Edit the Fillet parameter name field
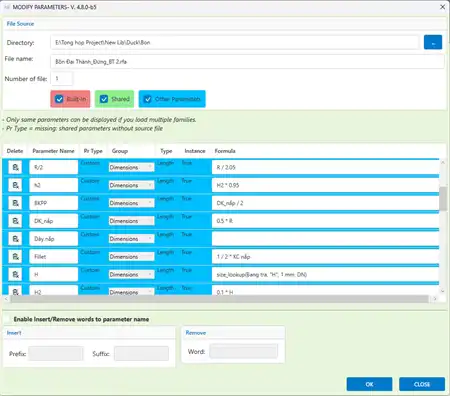This screenshot has width=450, height=396. [54, 256]
